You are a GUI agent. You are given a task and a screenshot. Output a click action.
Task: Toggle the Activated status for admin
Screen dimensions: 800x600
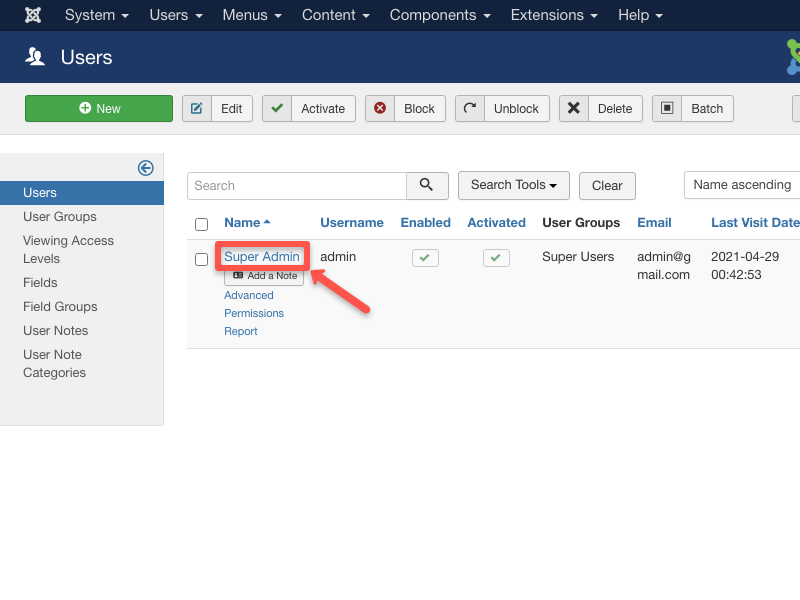[x=496, y=258]
